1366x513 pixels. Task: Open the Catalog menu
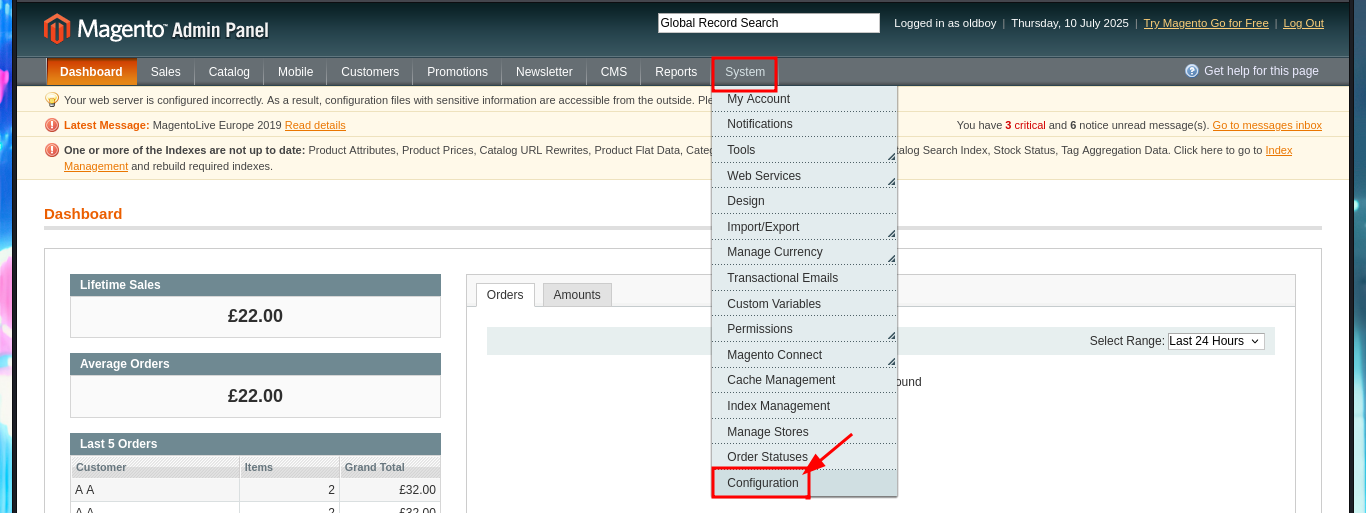(x=229, y=72)
